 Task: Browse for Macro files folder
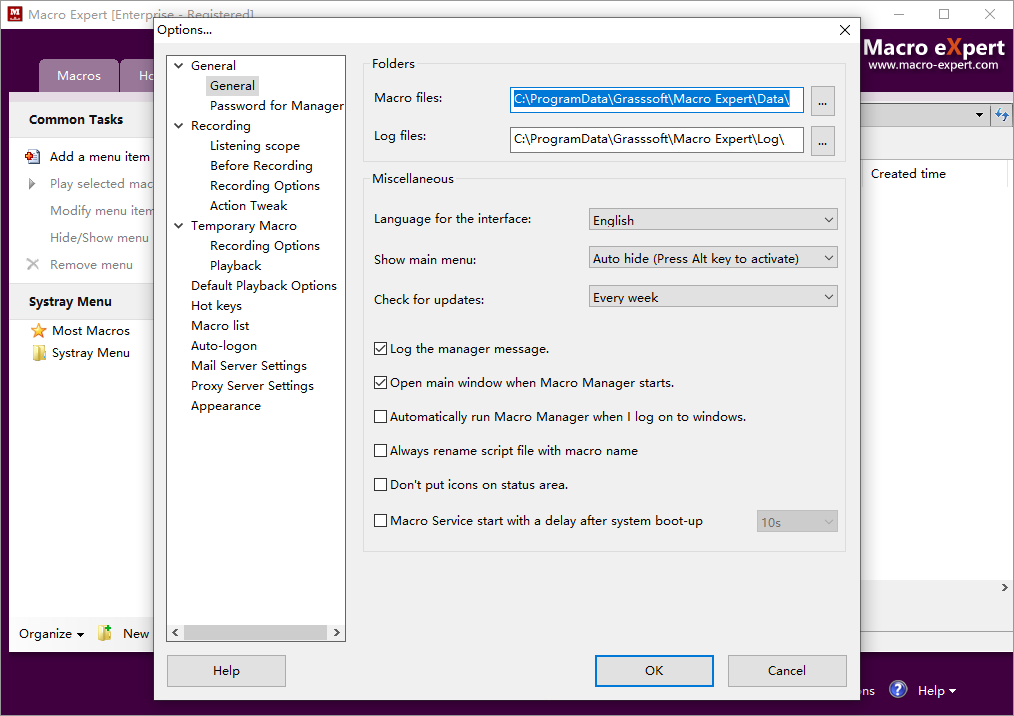823,101
